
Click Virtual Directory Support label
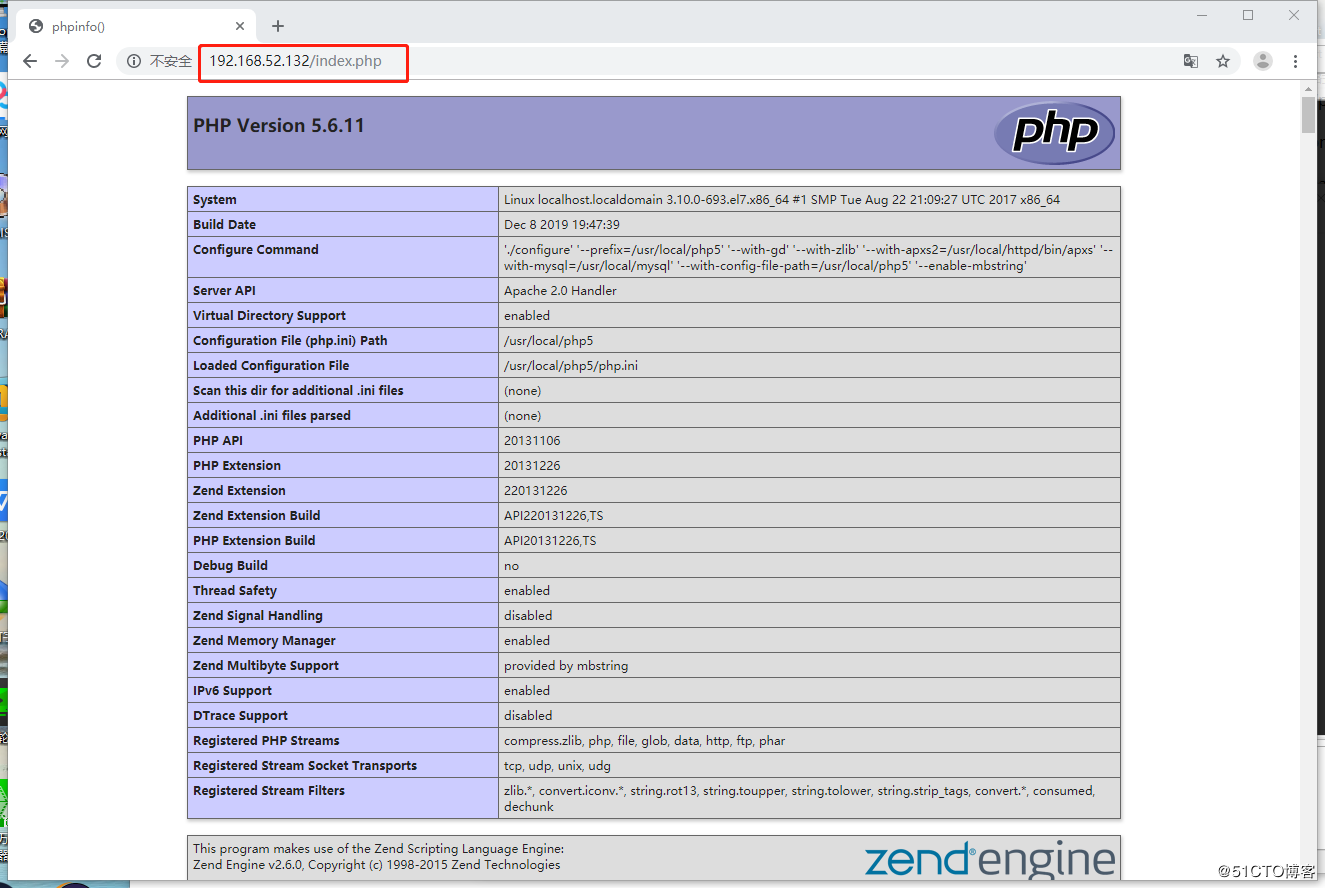click(x=269, y=316)
